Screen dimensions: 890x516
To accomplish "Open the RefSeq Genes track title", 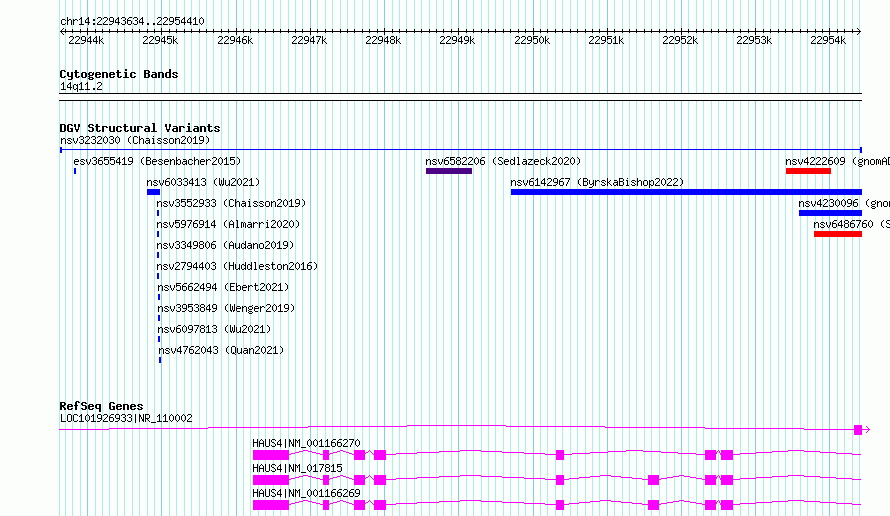I will pos(102,406).
